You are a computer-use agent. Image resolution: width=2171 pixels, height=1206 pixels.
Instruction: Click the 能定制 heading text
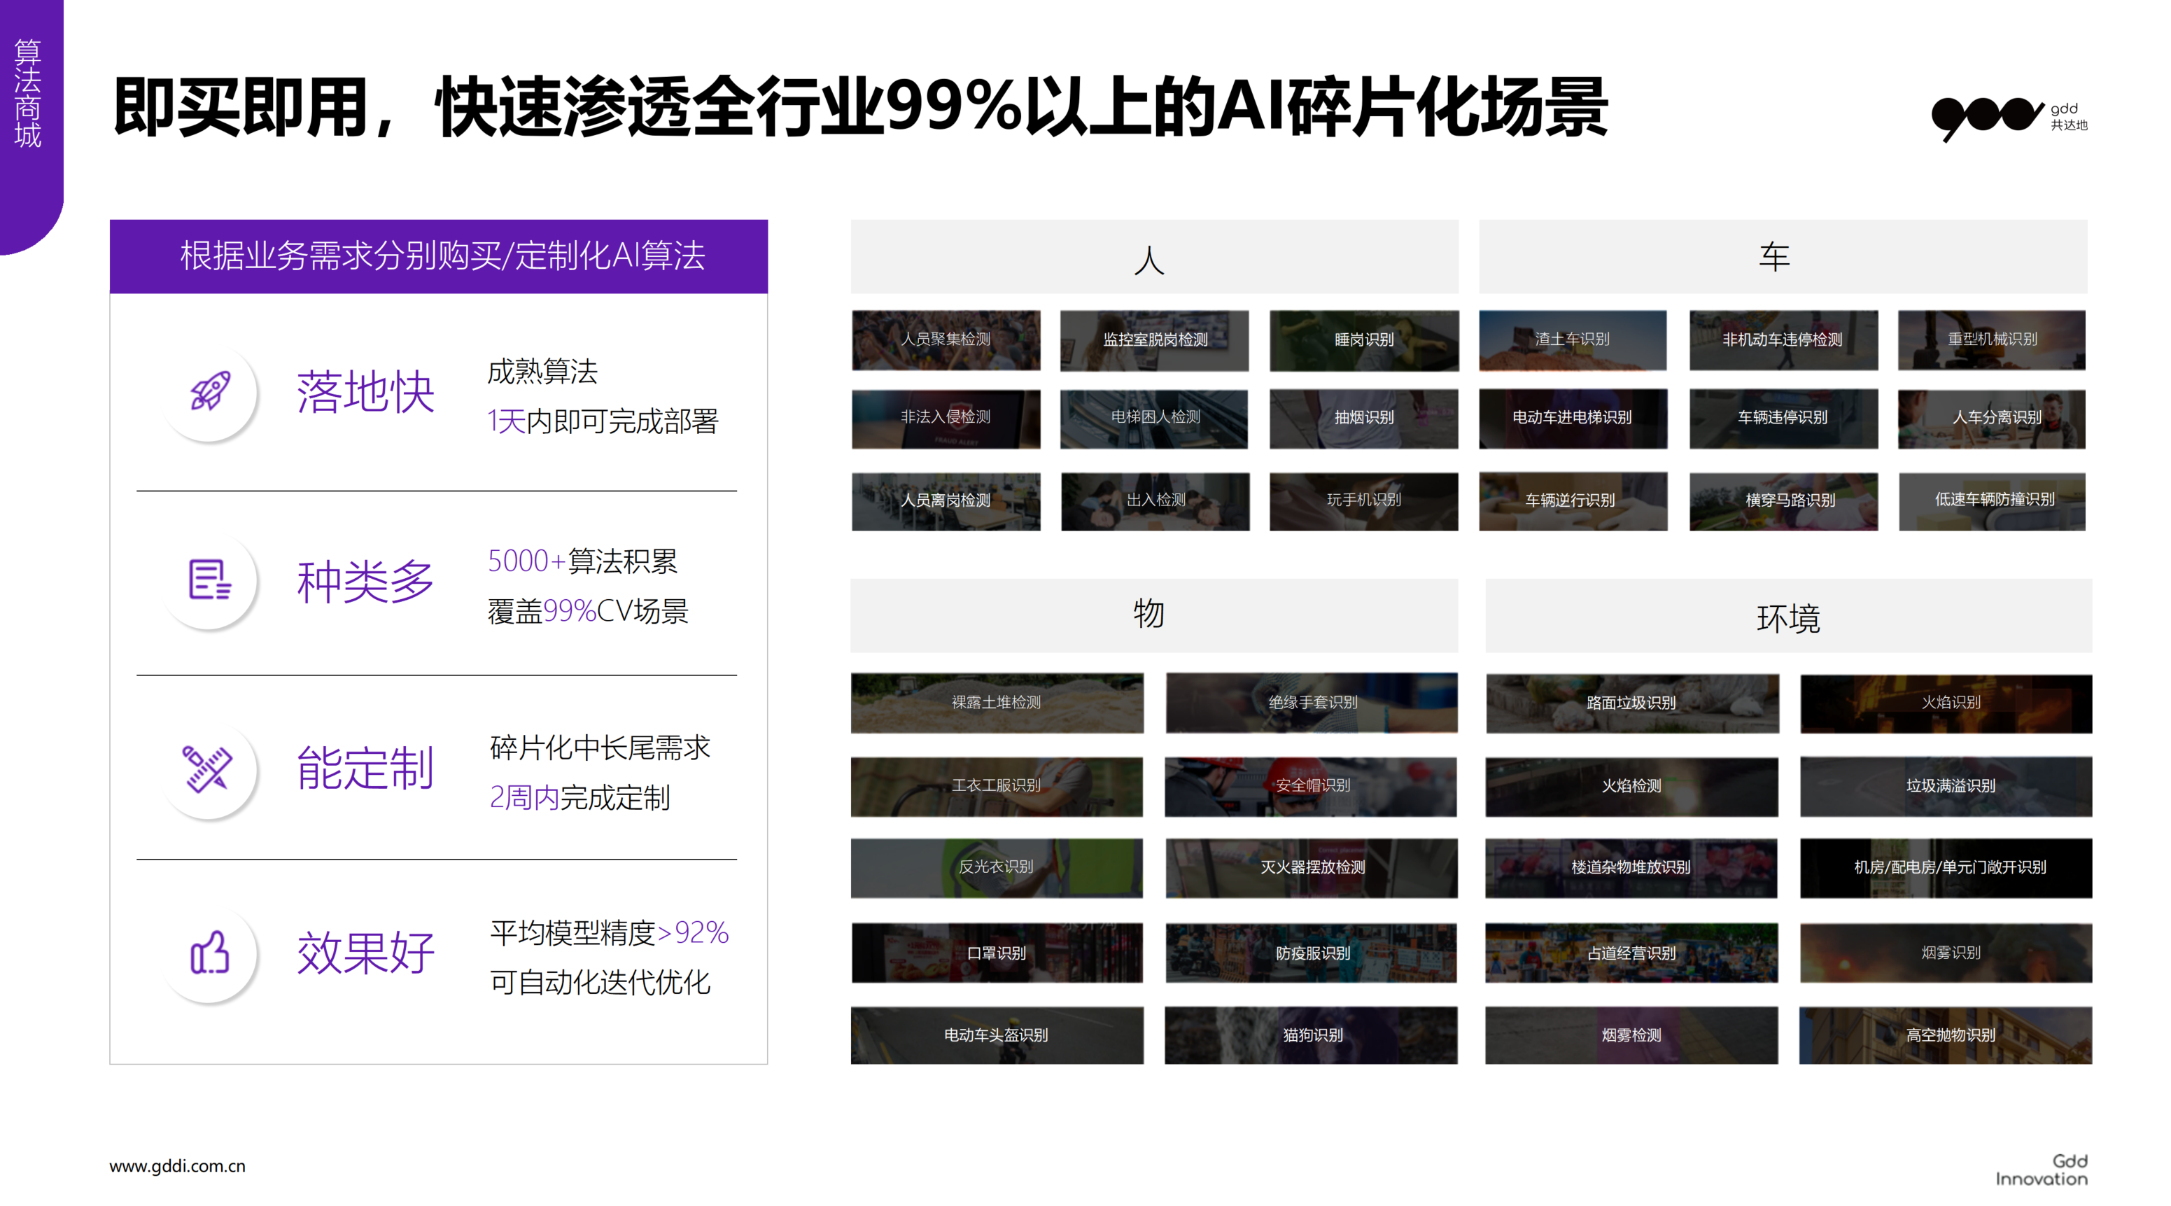point(366,769)
